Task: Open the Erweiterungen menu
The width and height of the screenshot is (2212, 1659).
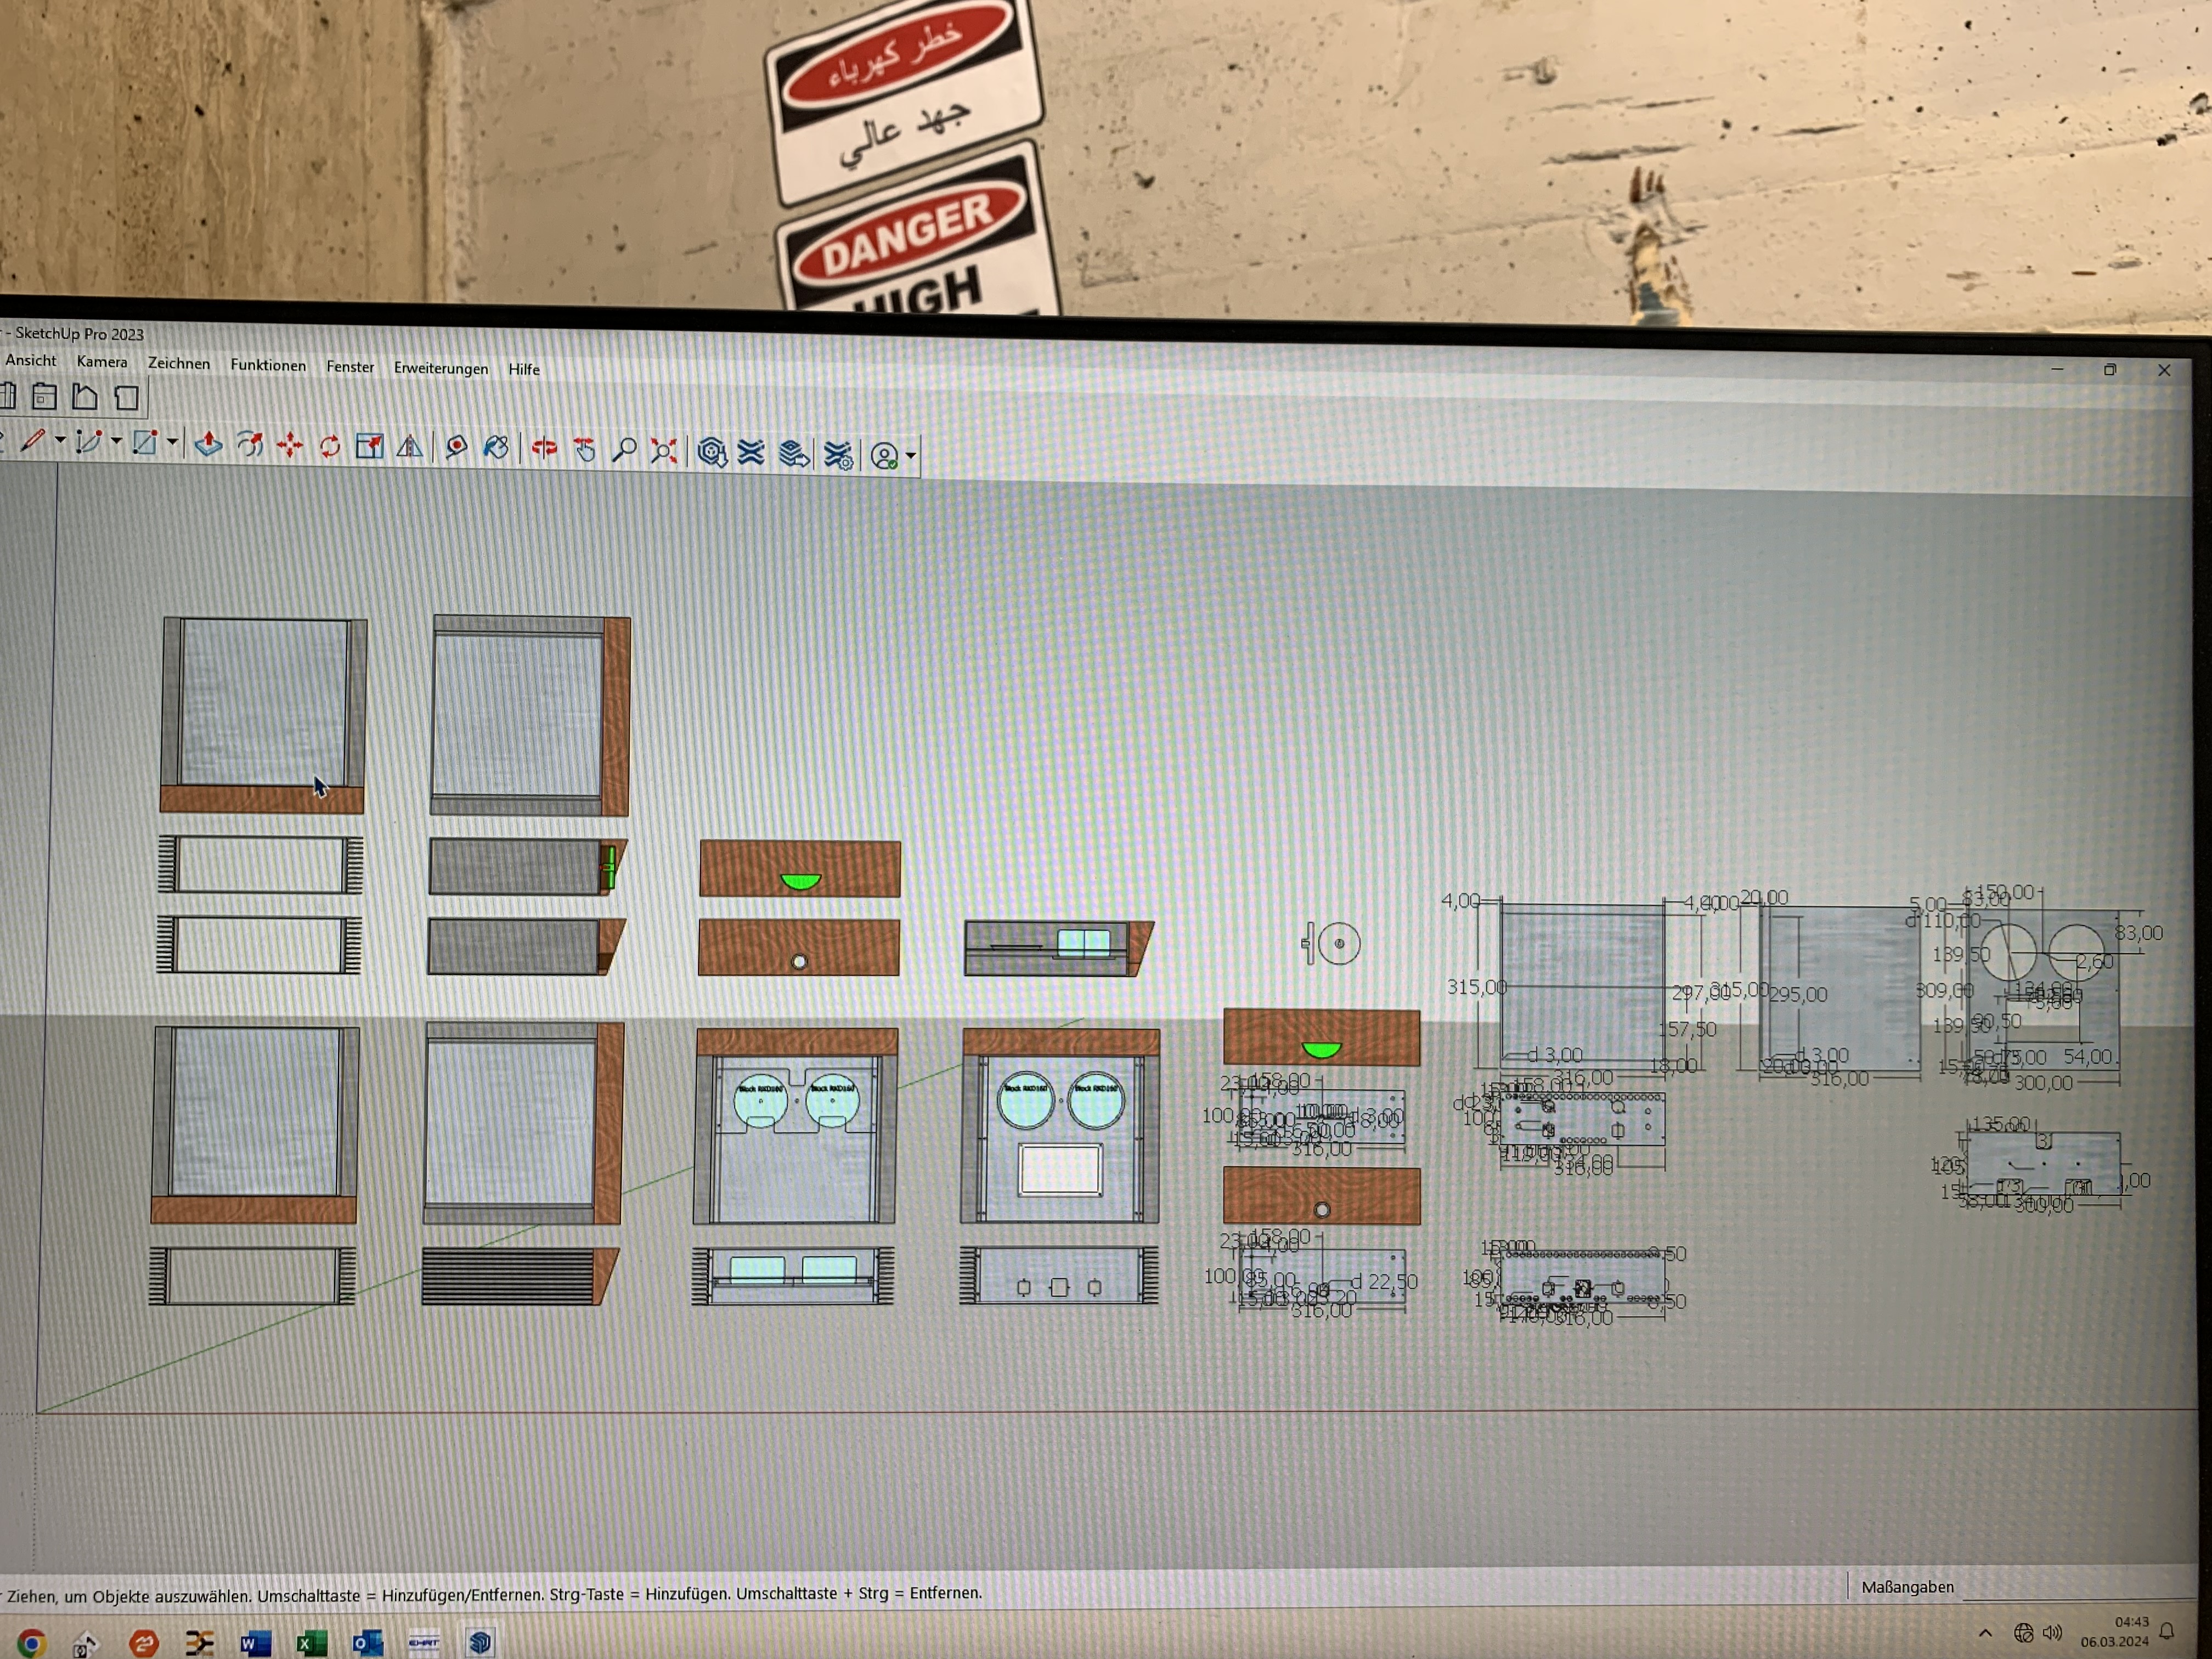Action: pyautogui.click(x=441, y=368)
